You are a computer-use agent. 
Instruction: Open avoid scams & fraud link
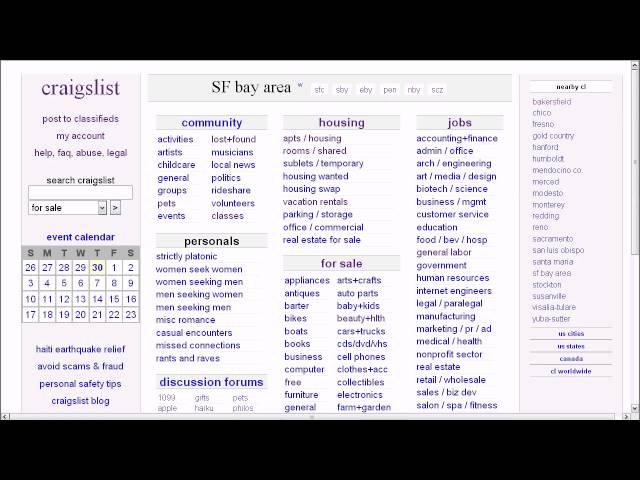pos(80,366)
